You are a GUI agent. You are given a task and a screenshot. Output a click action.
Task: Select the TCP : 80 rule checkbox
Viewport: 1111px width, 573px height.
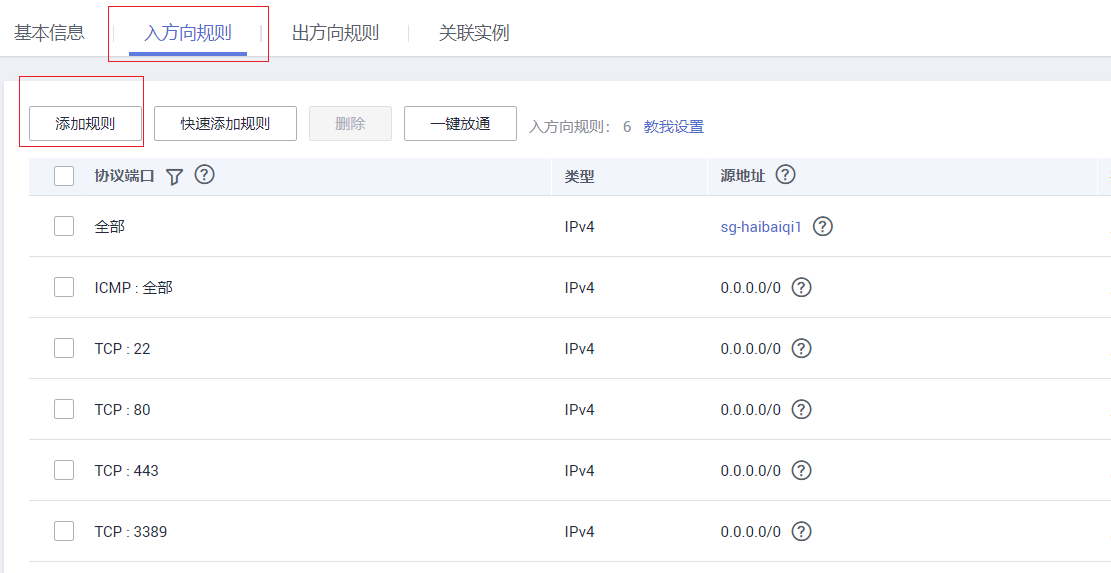click(64, 409)
